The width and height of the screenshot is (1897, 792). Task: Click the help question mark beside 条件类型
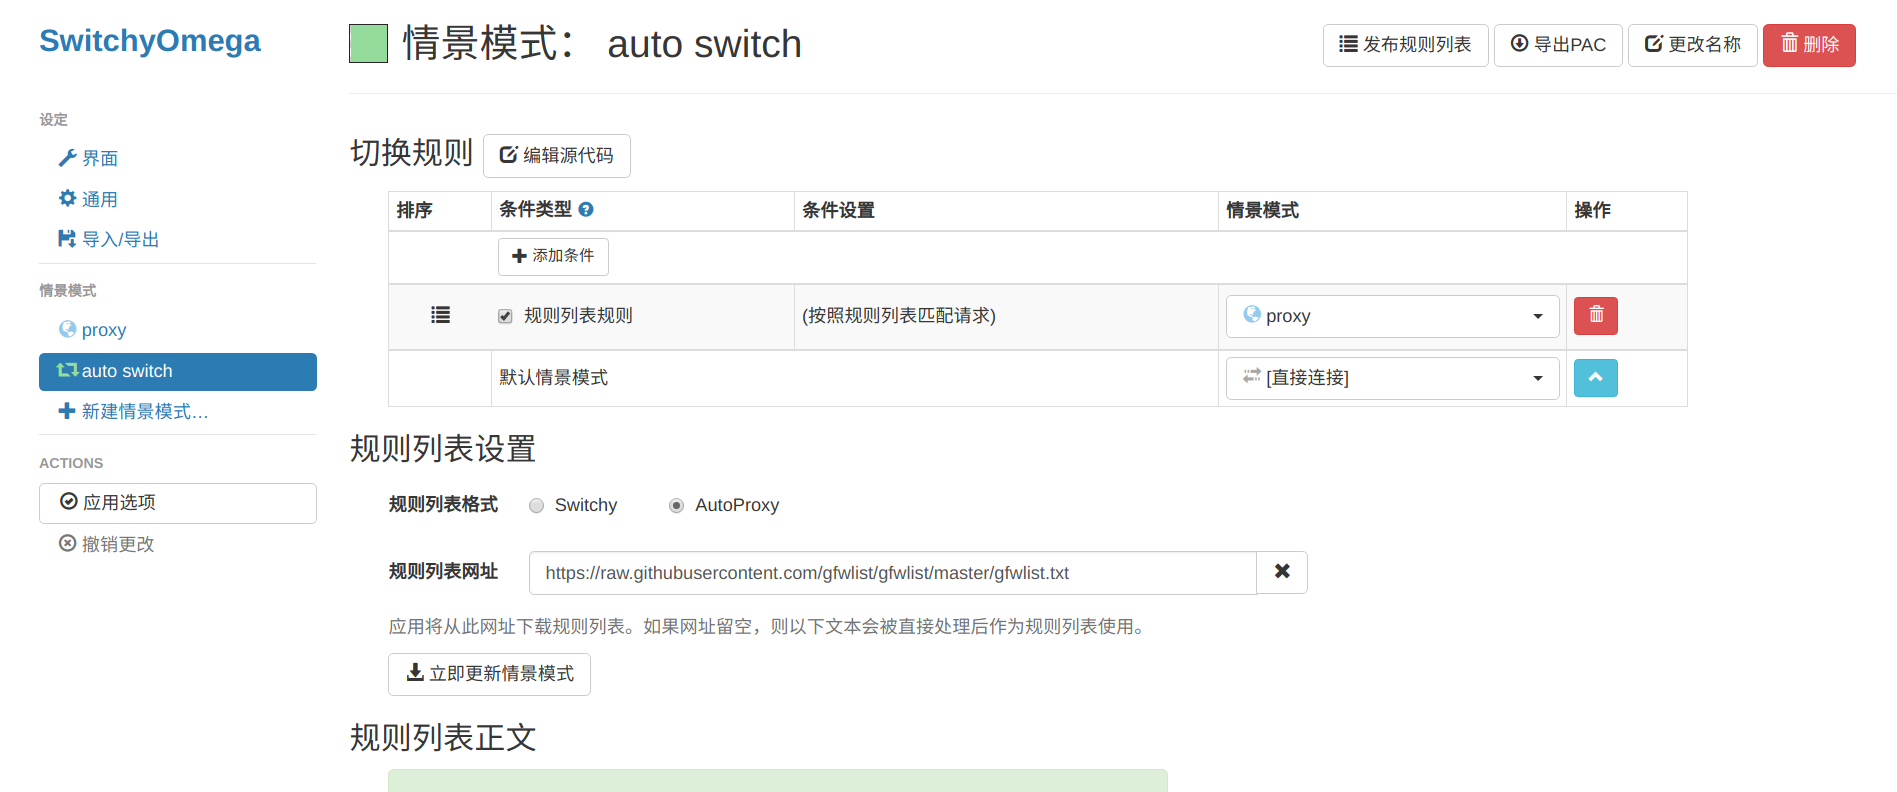tap(586, 210)
